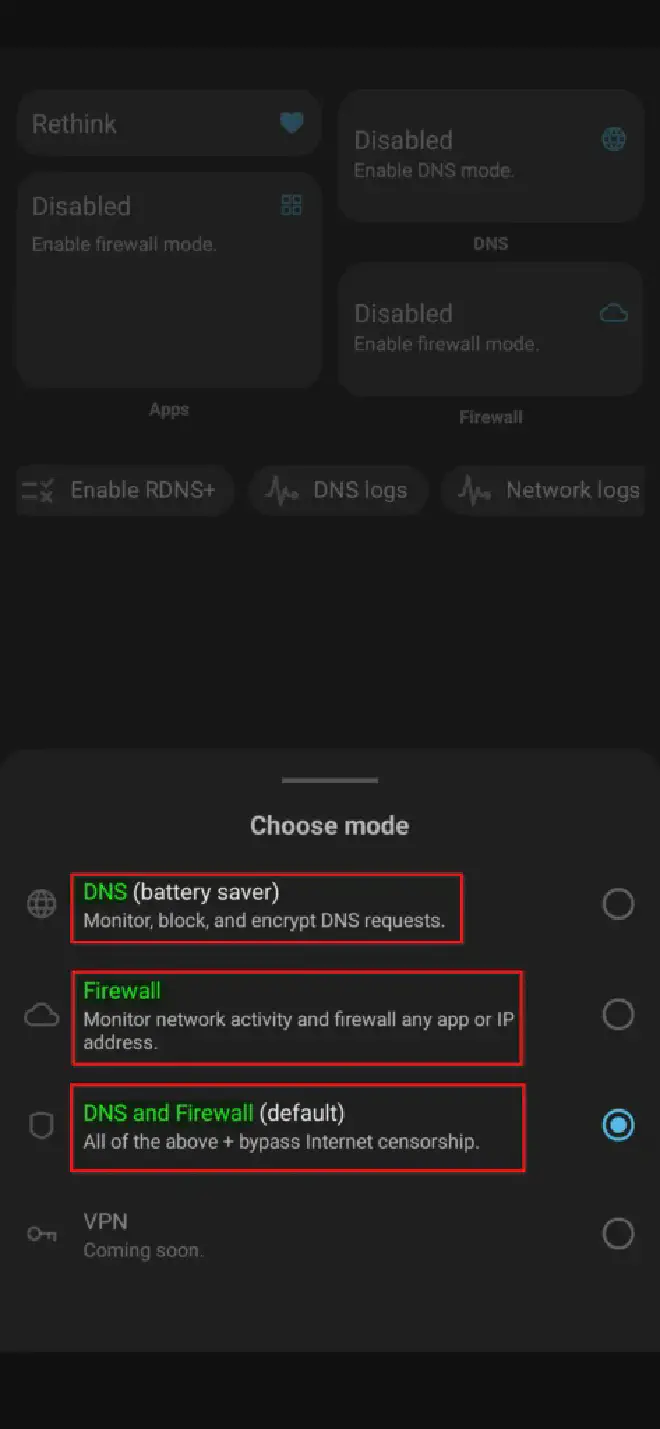Image resolution: width=660 pixels, height=1429 pixels.
Task: Click the globe icon on DNS card
Action: pyautogui.click(x=614, y=139)
